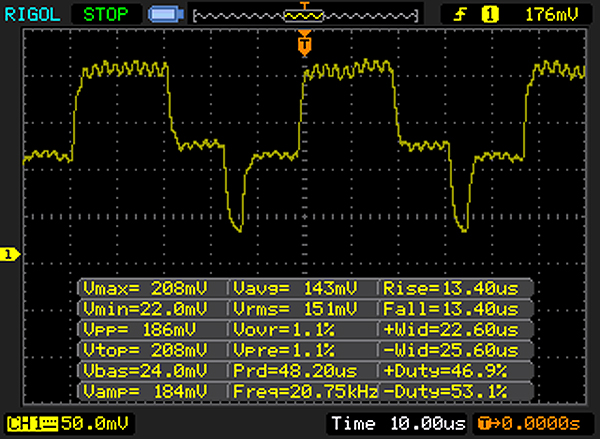The image size is (600, 439).
Task: Click the trigger source channel 1 badge
Action: [x=490, y=15]
